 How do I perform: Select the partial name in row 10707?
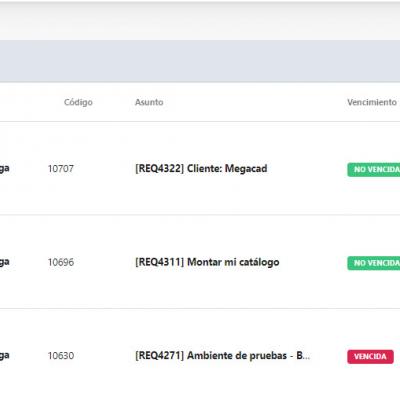[4, 169]
